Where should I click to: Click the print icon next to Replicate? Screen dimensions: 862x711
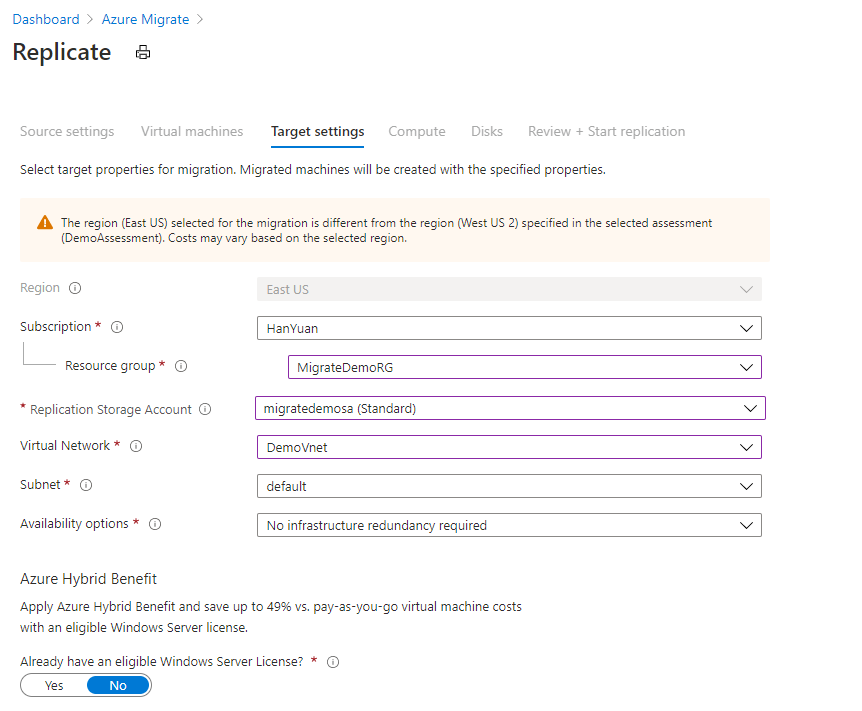pyautogui.click(x=143, y=52)
